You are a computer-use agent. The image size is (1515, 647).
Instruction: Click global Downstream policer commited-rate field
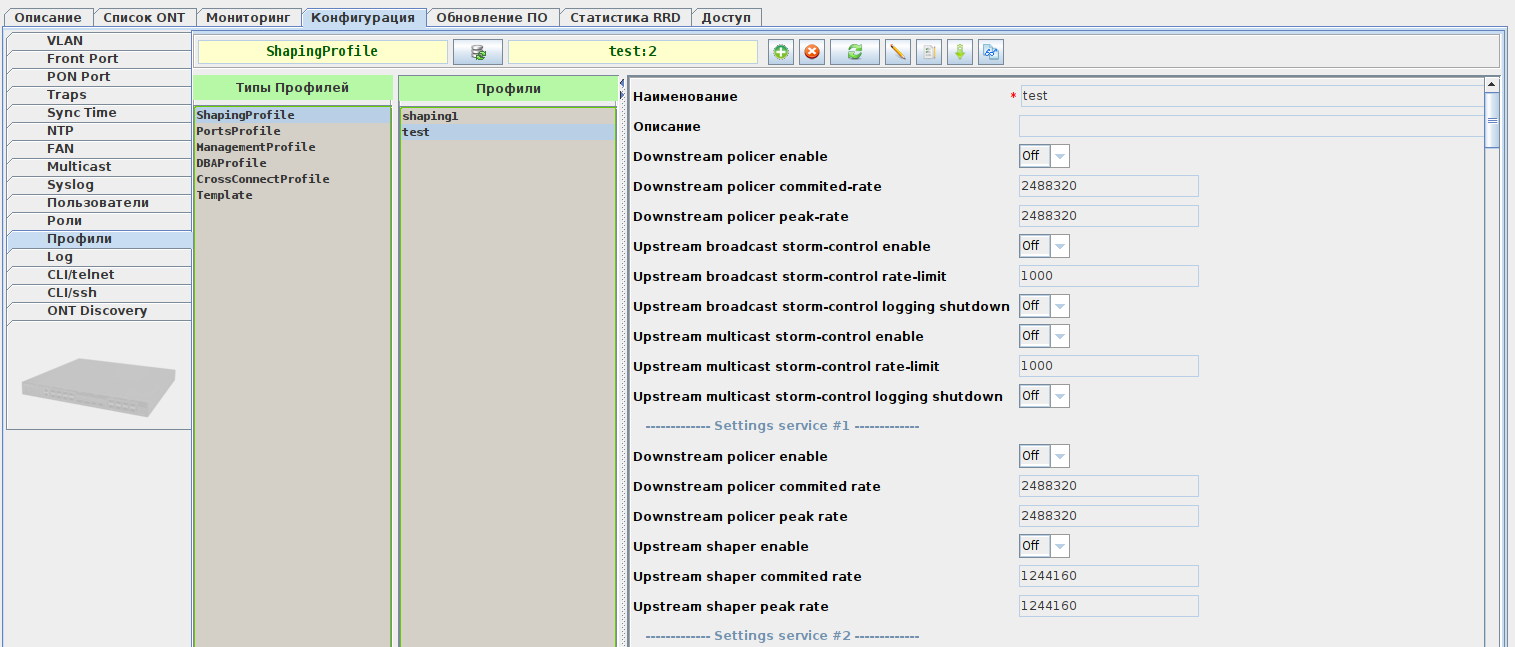pyautogui.click(x=1108, y=186)
